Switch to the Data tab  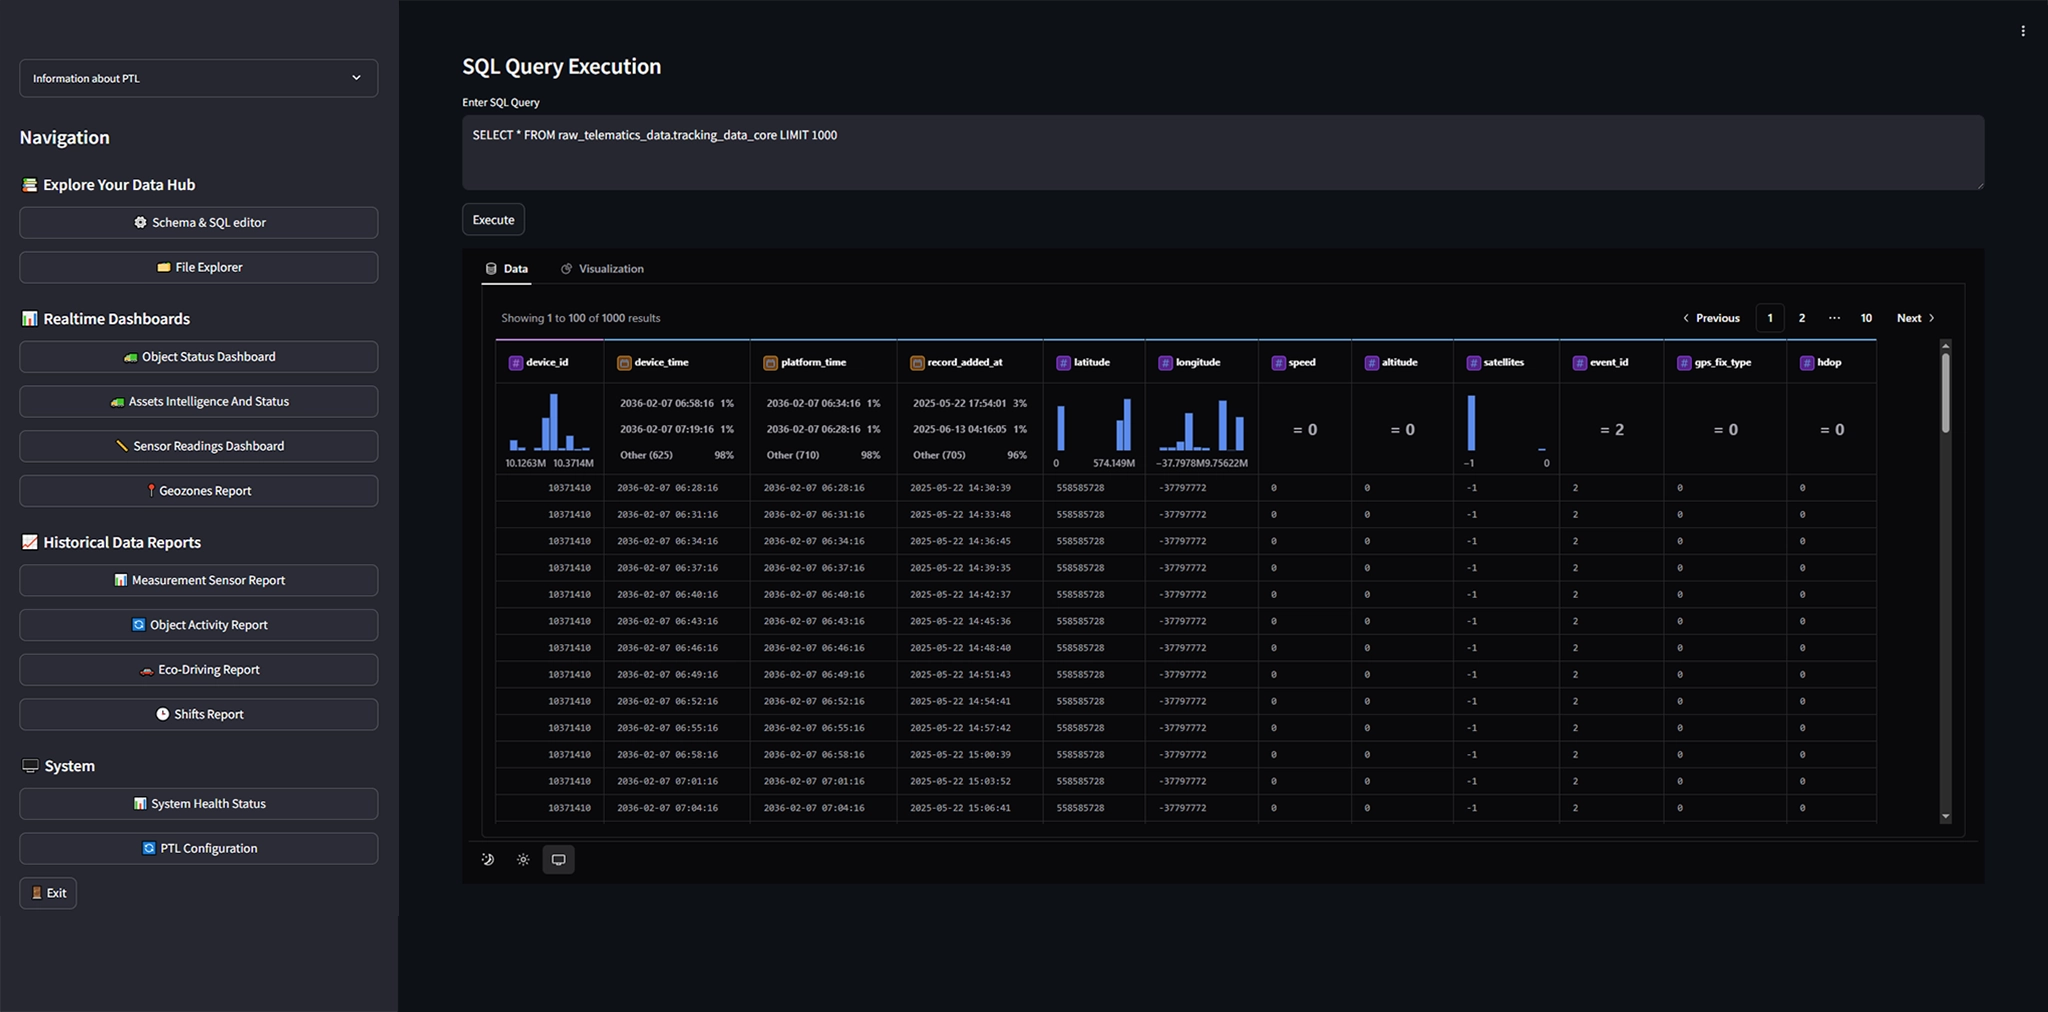pyautogui.click(x=506, y=269)
